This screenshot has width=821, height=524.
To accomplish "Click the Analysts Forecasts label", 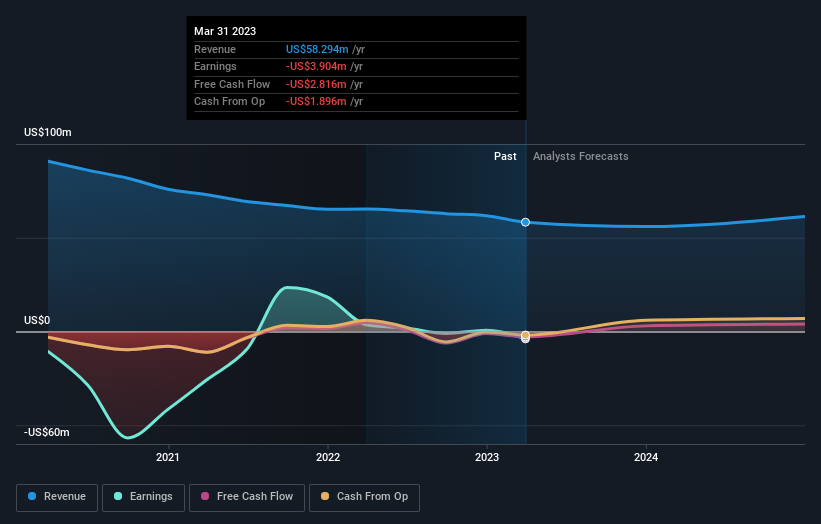I will coord(581,157).
